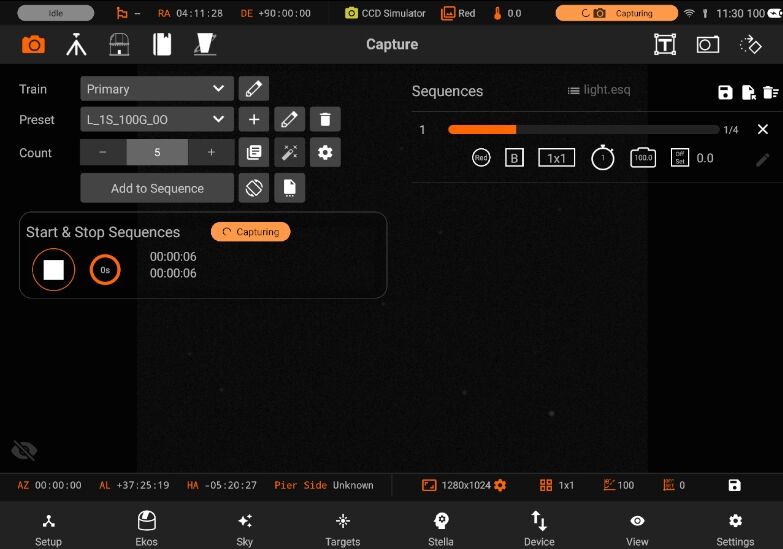Screen dimensions: 783x549
Task: Open Ekos tab in bottom navigation
Action: point(146,530)
